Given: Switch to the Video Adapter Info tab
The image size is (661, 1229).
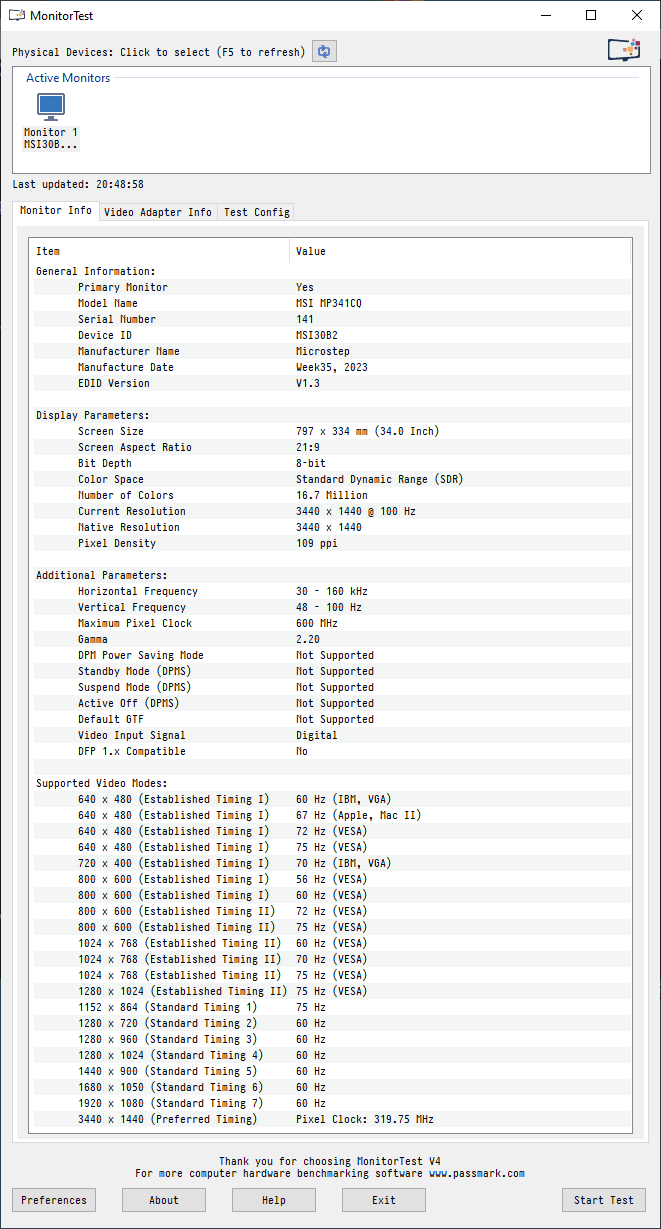Looking at the screenshot, I should [x=158, y=212].
